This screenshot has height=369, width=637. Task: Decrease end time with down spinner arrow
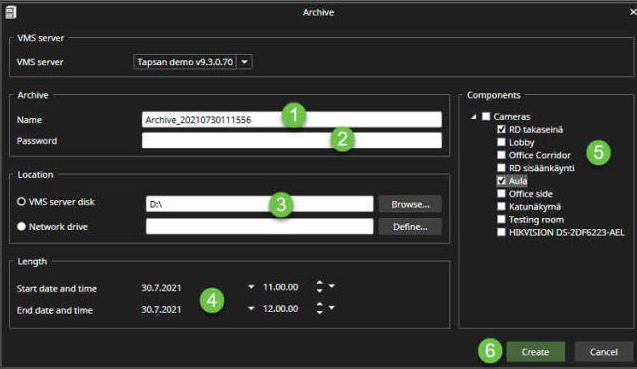pyautogui.click(x=320, y=312)
